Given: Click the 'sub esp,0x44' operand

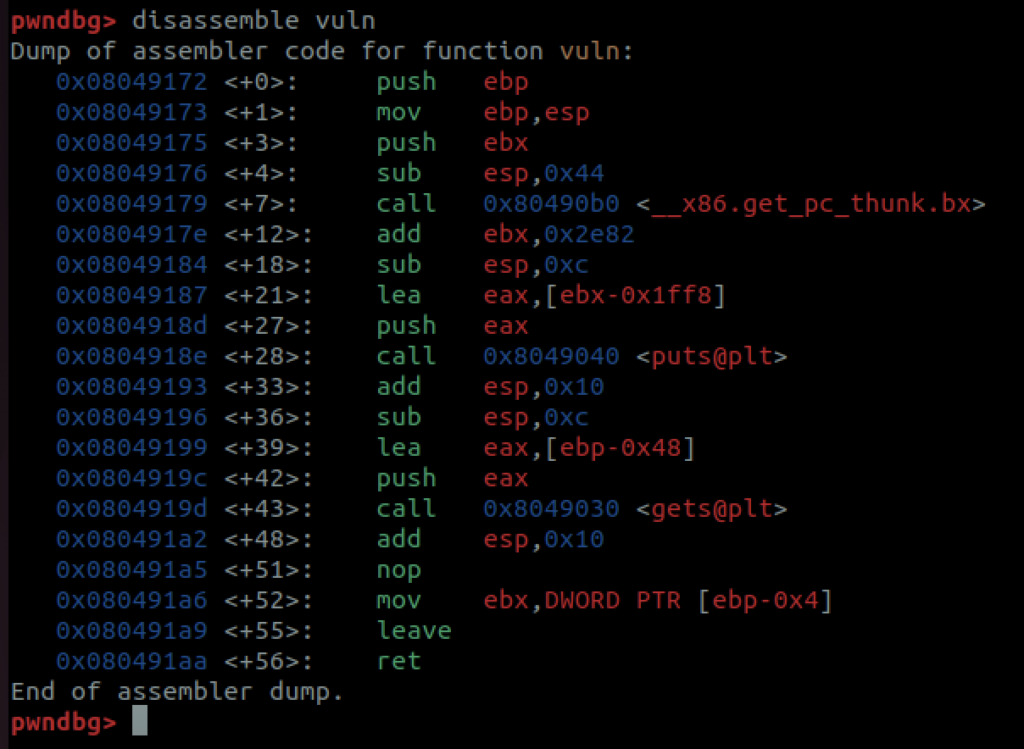Looking at the screenshot, I should pyautogui.click(x=543, y=173).
